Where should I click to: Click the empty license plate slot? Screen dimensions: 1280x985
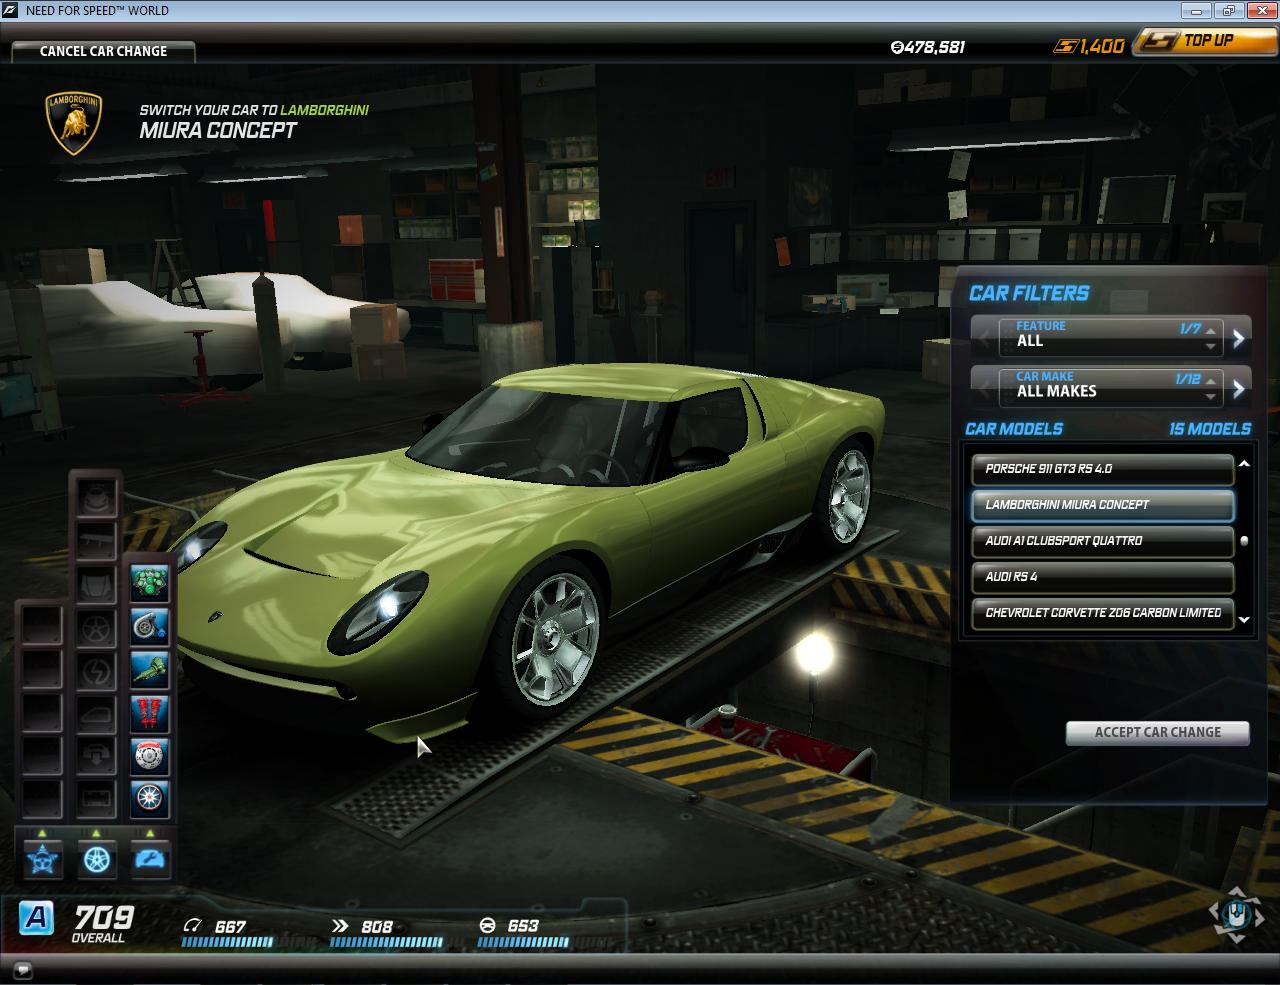pos(97,799)
